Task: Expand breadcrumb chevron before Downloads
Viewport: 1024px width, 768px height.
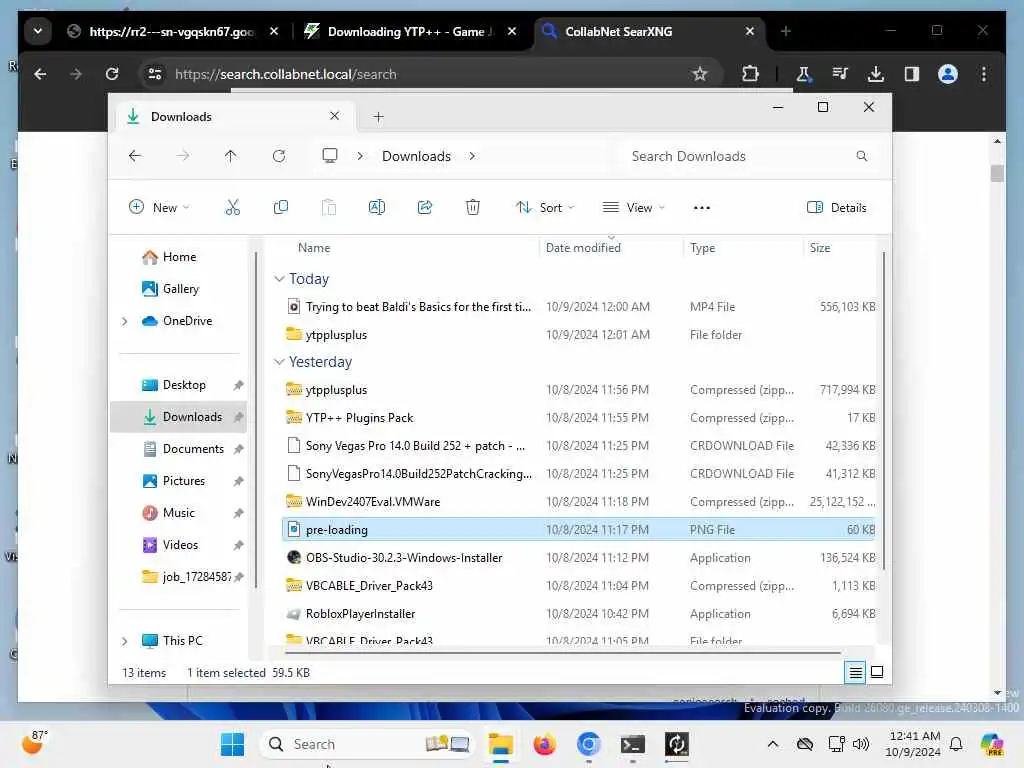Action: (x=360, y=156)
